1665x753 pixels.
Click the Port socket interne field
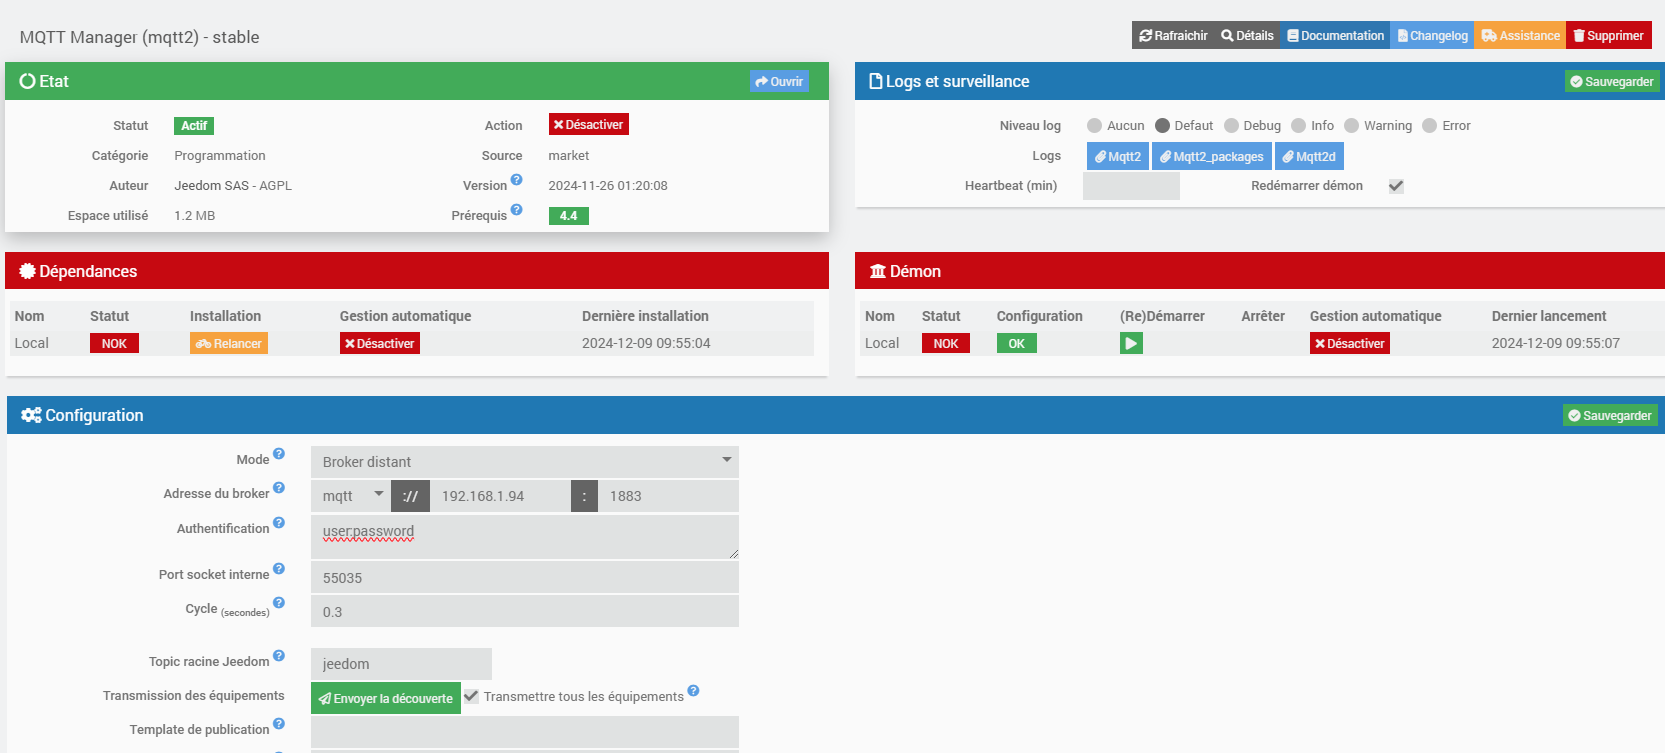point(525,578)
